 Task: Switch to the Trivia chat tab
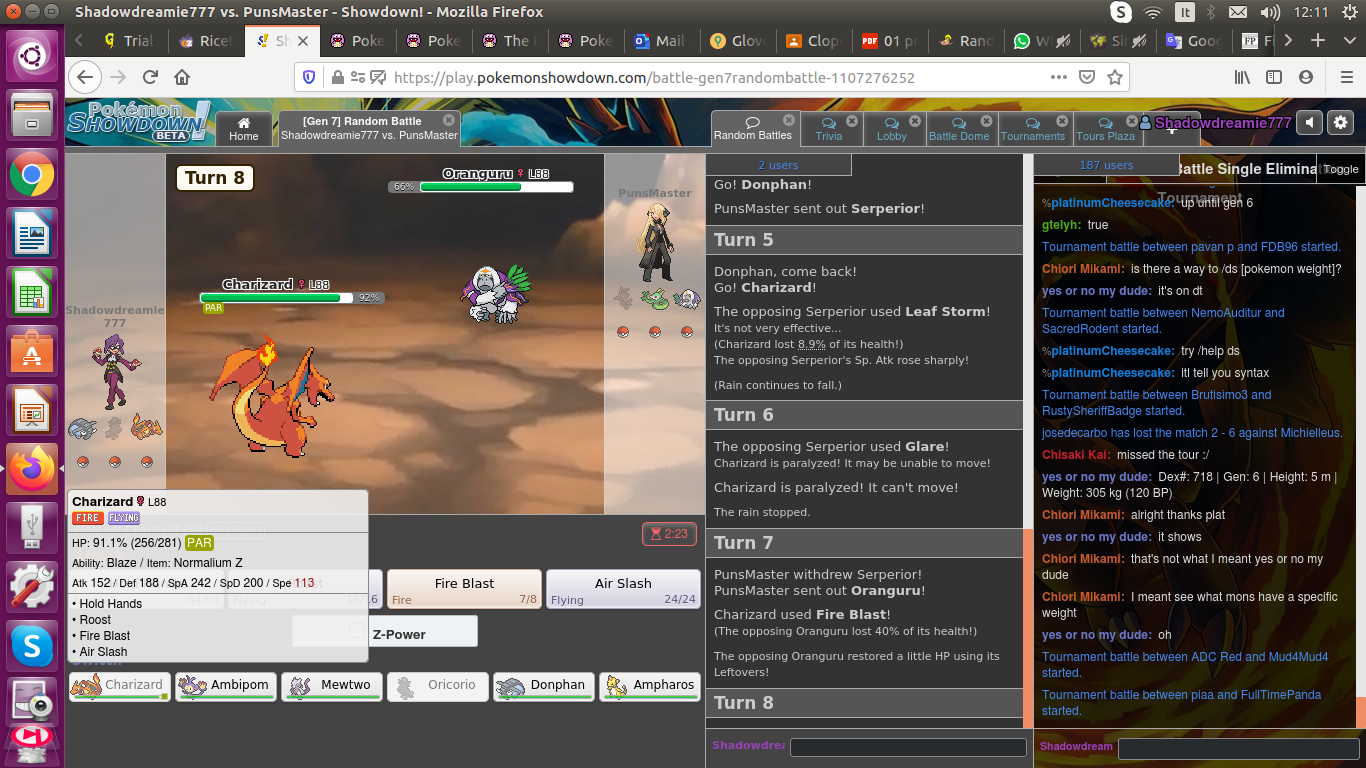tap(828, 129)
